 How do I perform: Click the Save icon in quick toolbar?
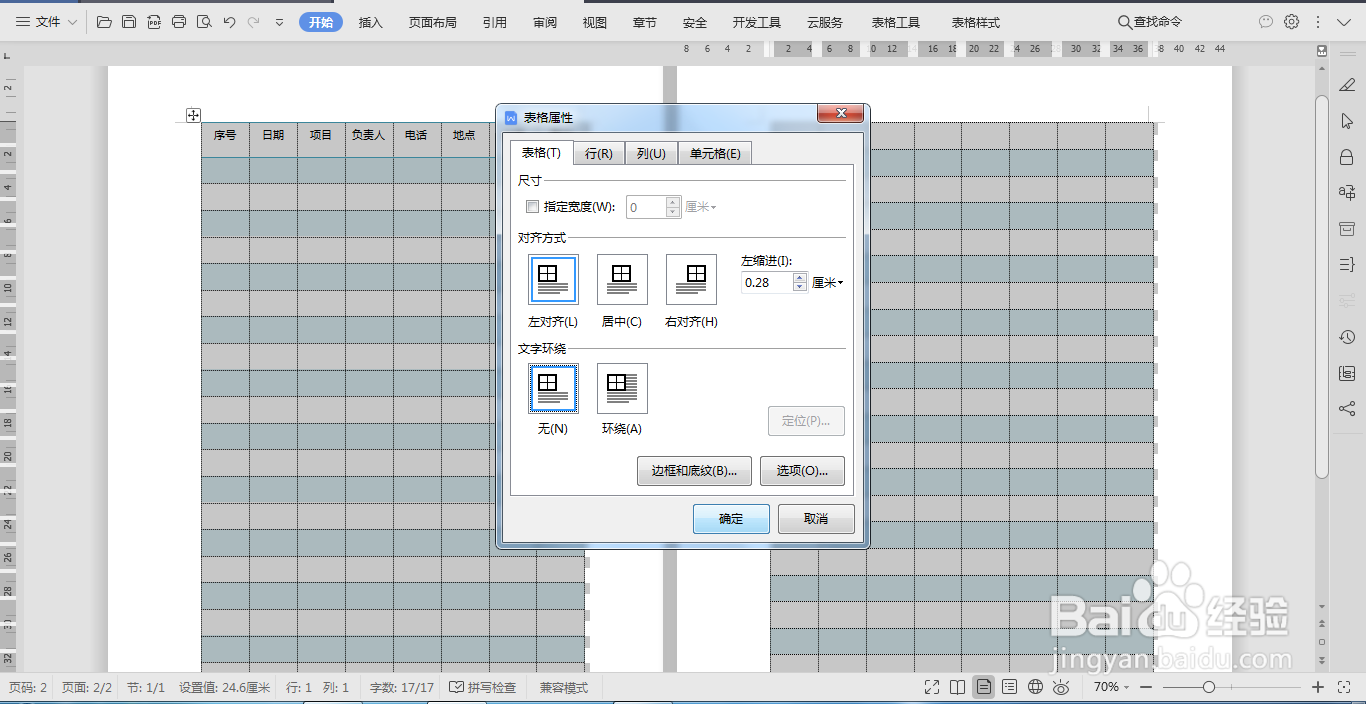tap(129, 22)
